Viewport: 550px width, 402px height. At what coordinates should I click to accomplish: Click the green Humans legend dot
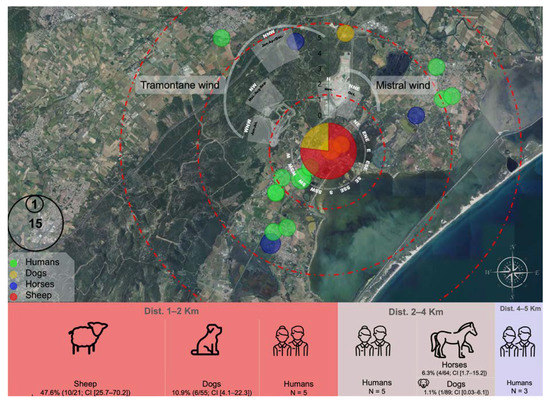point(14,262)
